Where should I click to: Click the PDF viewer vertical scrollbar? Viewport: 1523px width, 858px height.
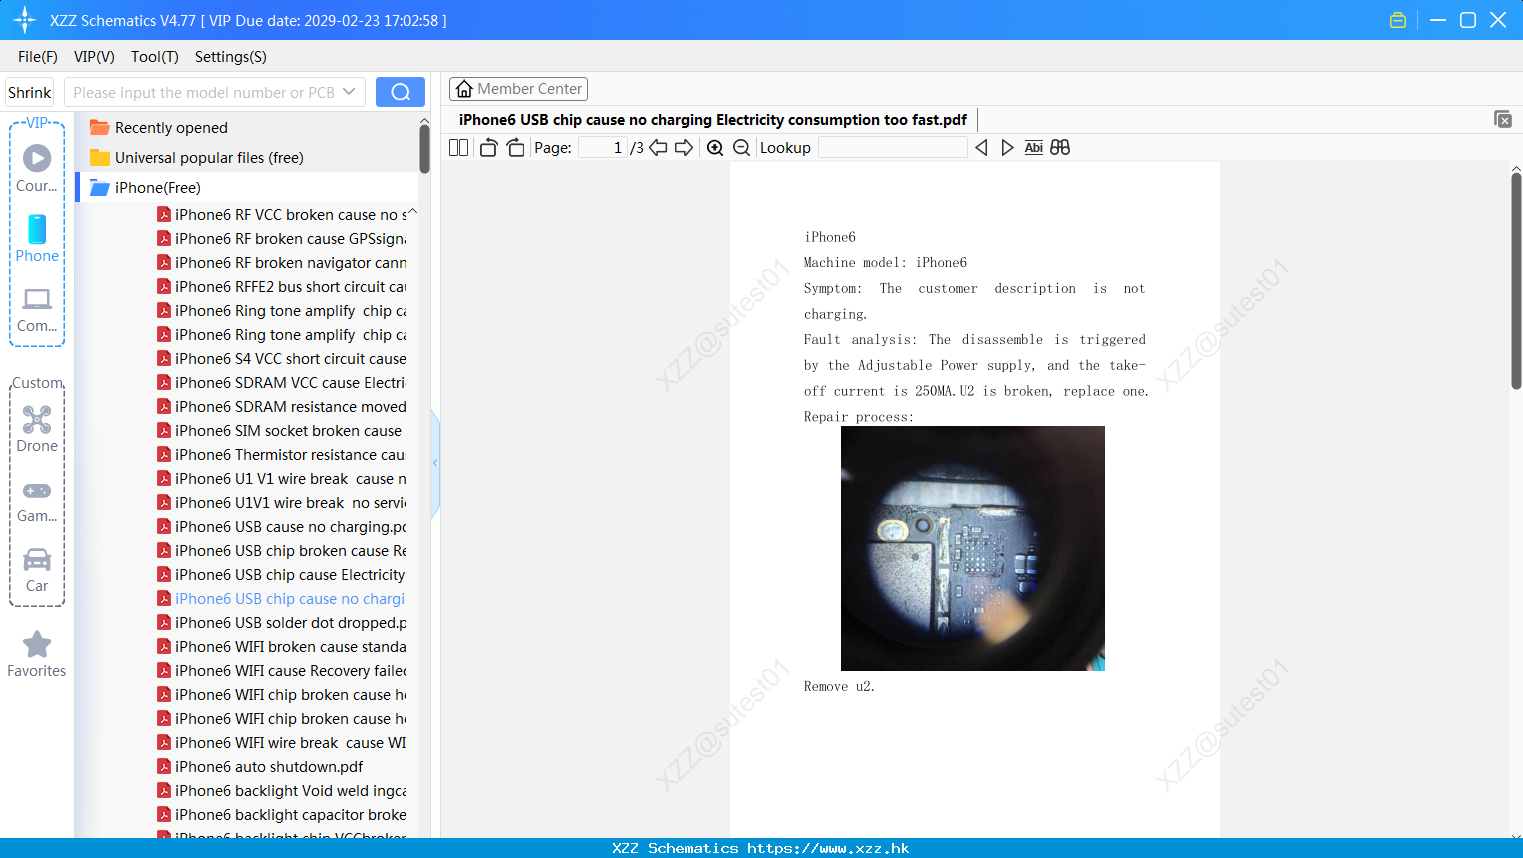[1516, 280]
